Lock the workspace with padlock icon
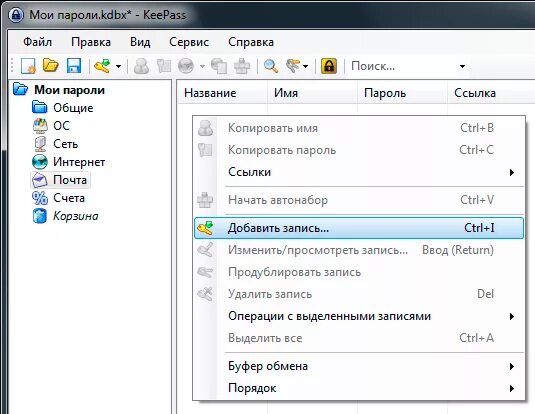The image size is (535, 414). click(x=329, y=66)
